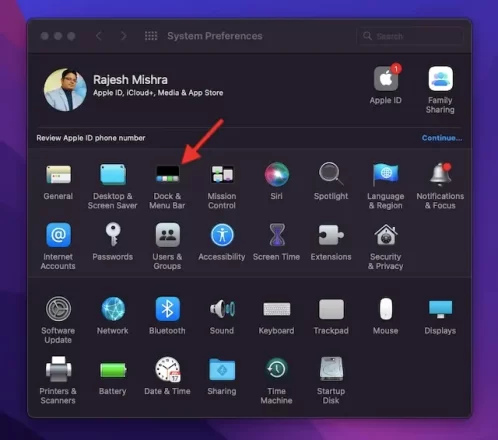
Task: Open Trackpad preferences
Action: click(331, 309)
